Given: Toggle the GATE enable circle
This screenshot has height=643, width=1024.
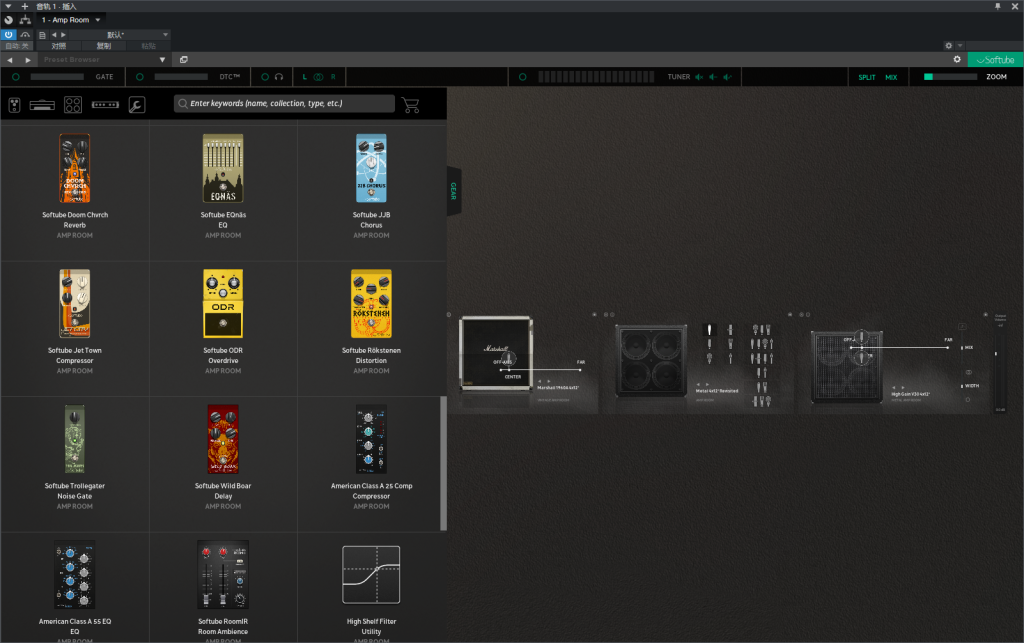Looking at the screenshot, I should 16,77.
